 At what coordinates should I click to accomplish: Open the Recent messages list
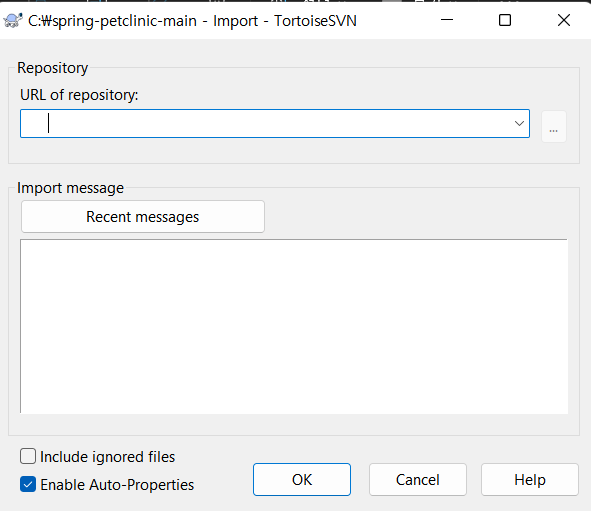point(143,217)
